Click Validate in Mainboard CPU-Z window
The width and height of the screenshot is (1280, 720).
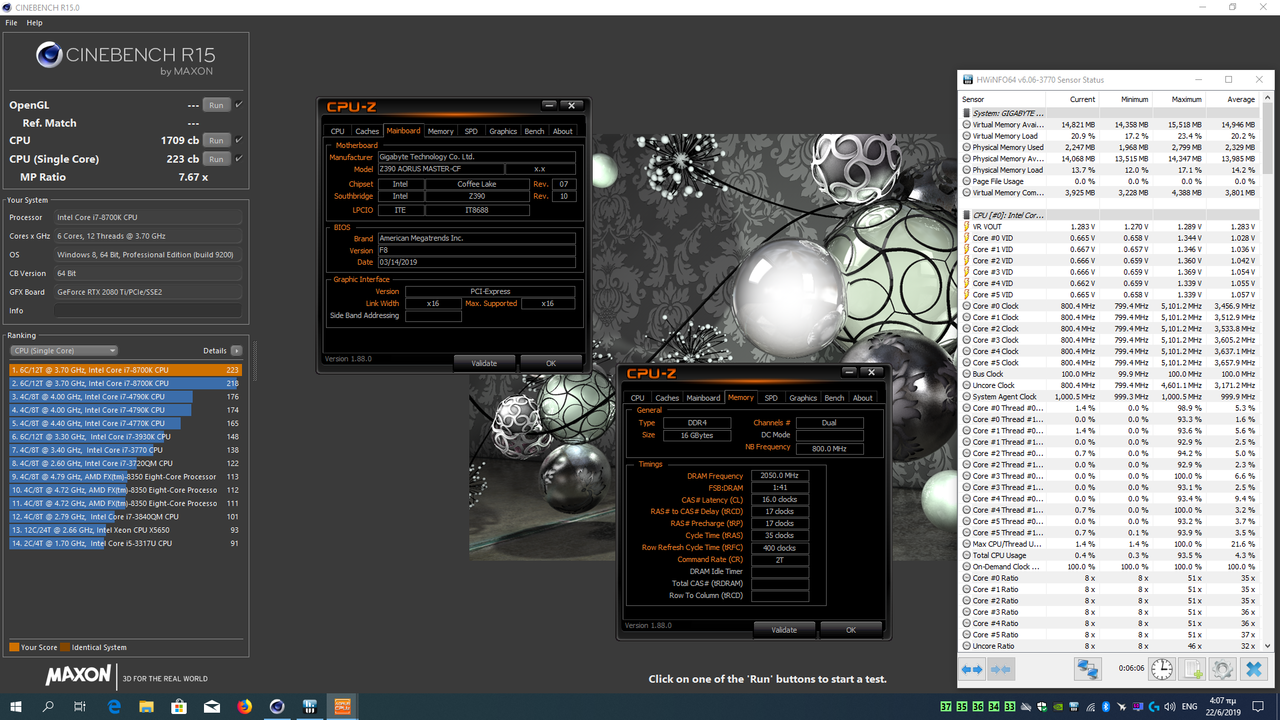[x=484, y=363]
